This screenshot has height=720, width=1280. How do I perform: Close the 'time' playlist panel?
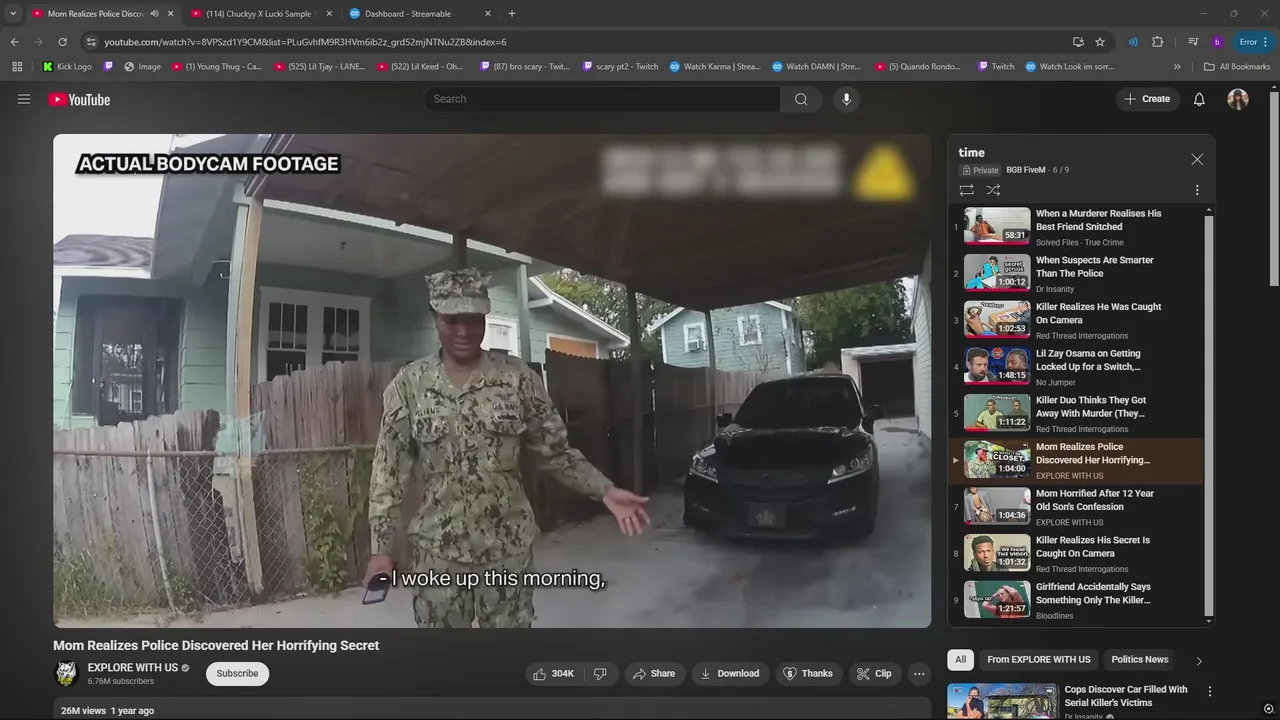[x=1197, y=160]
